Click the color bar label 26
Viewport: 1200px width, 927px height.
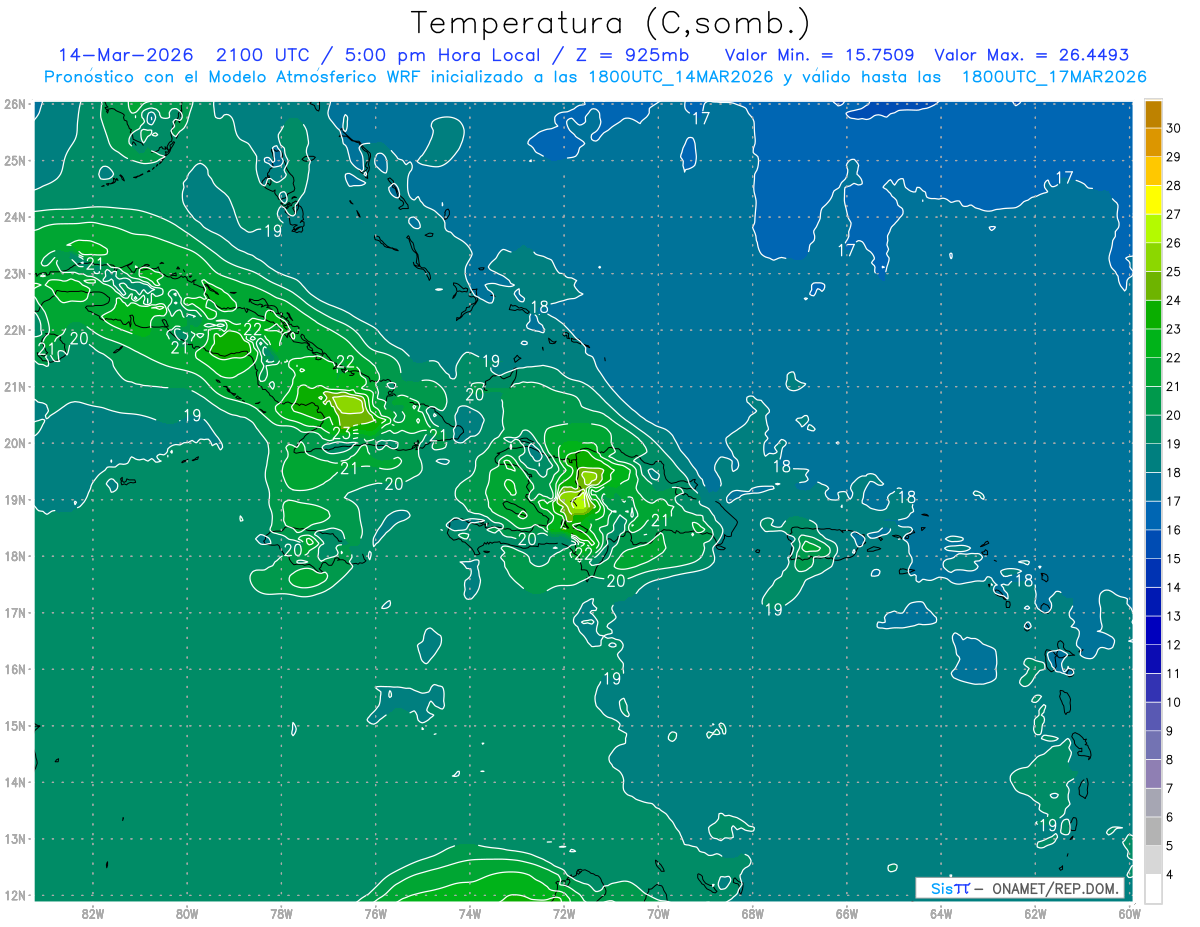pos(1174,243)
